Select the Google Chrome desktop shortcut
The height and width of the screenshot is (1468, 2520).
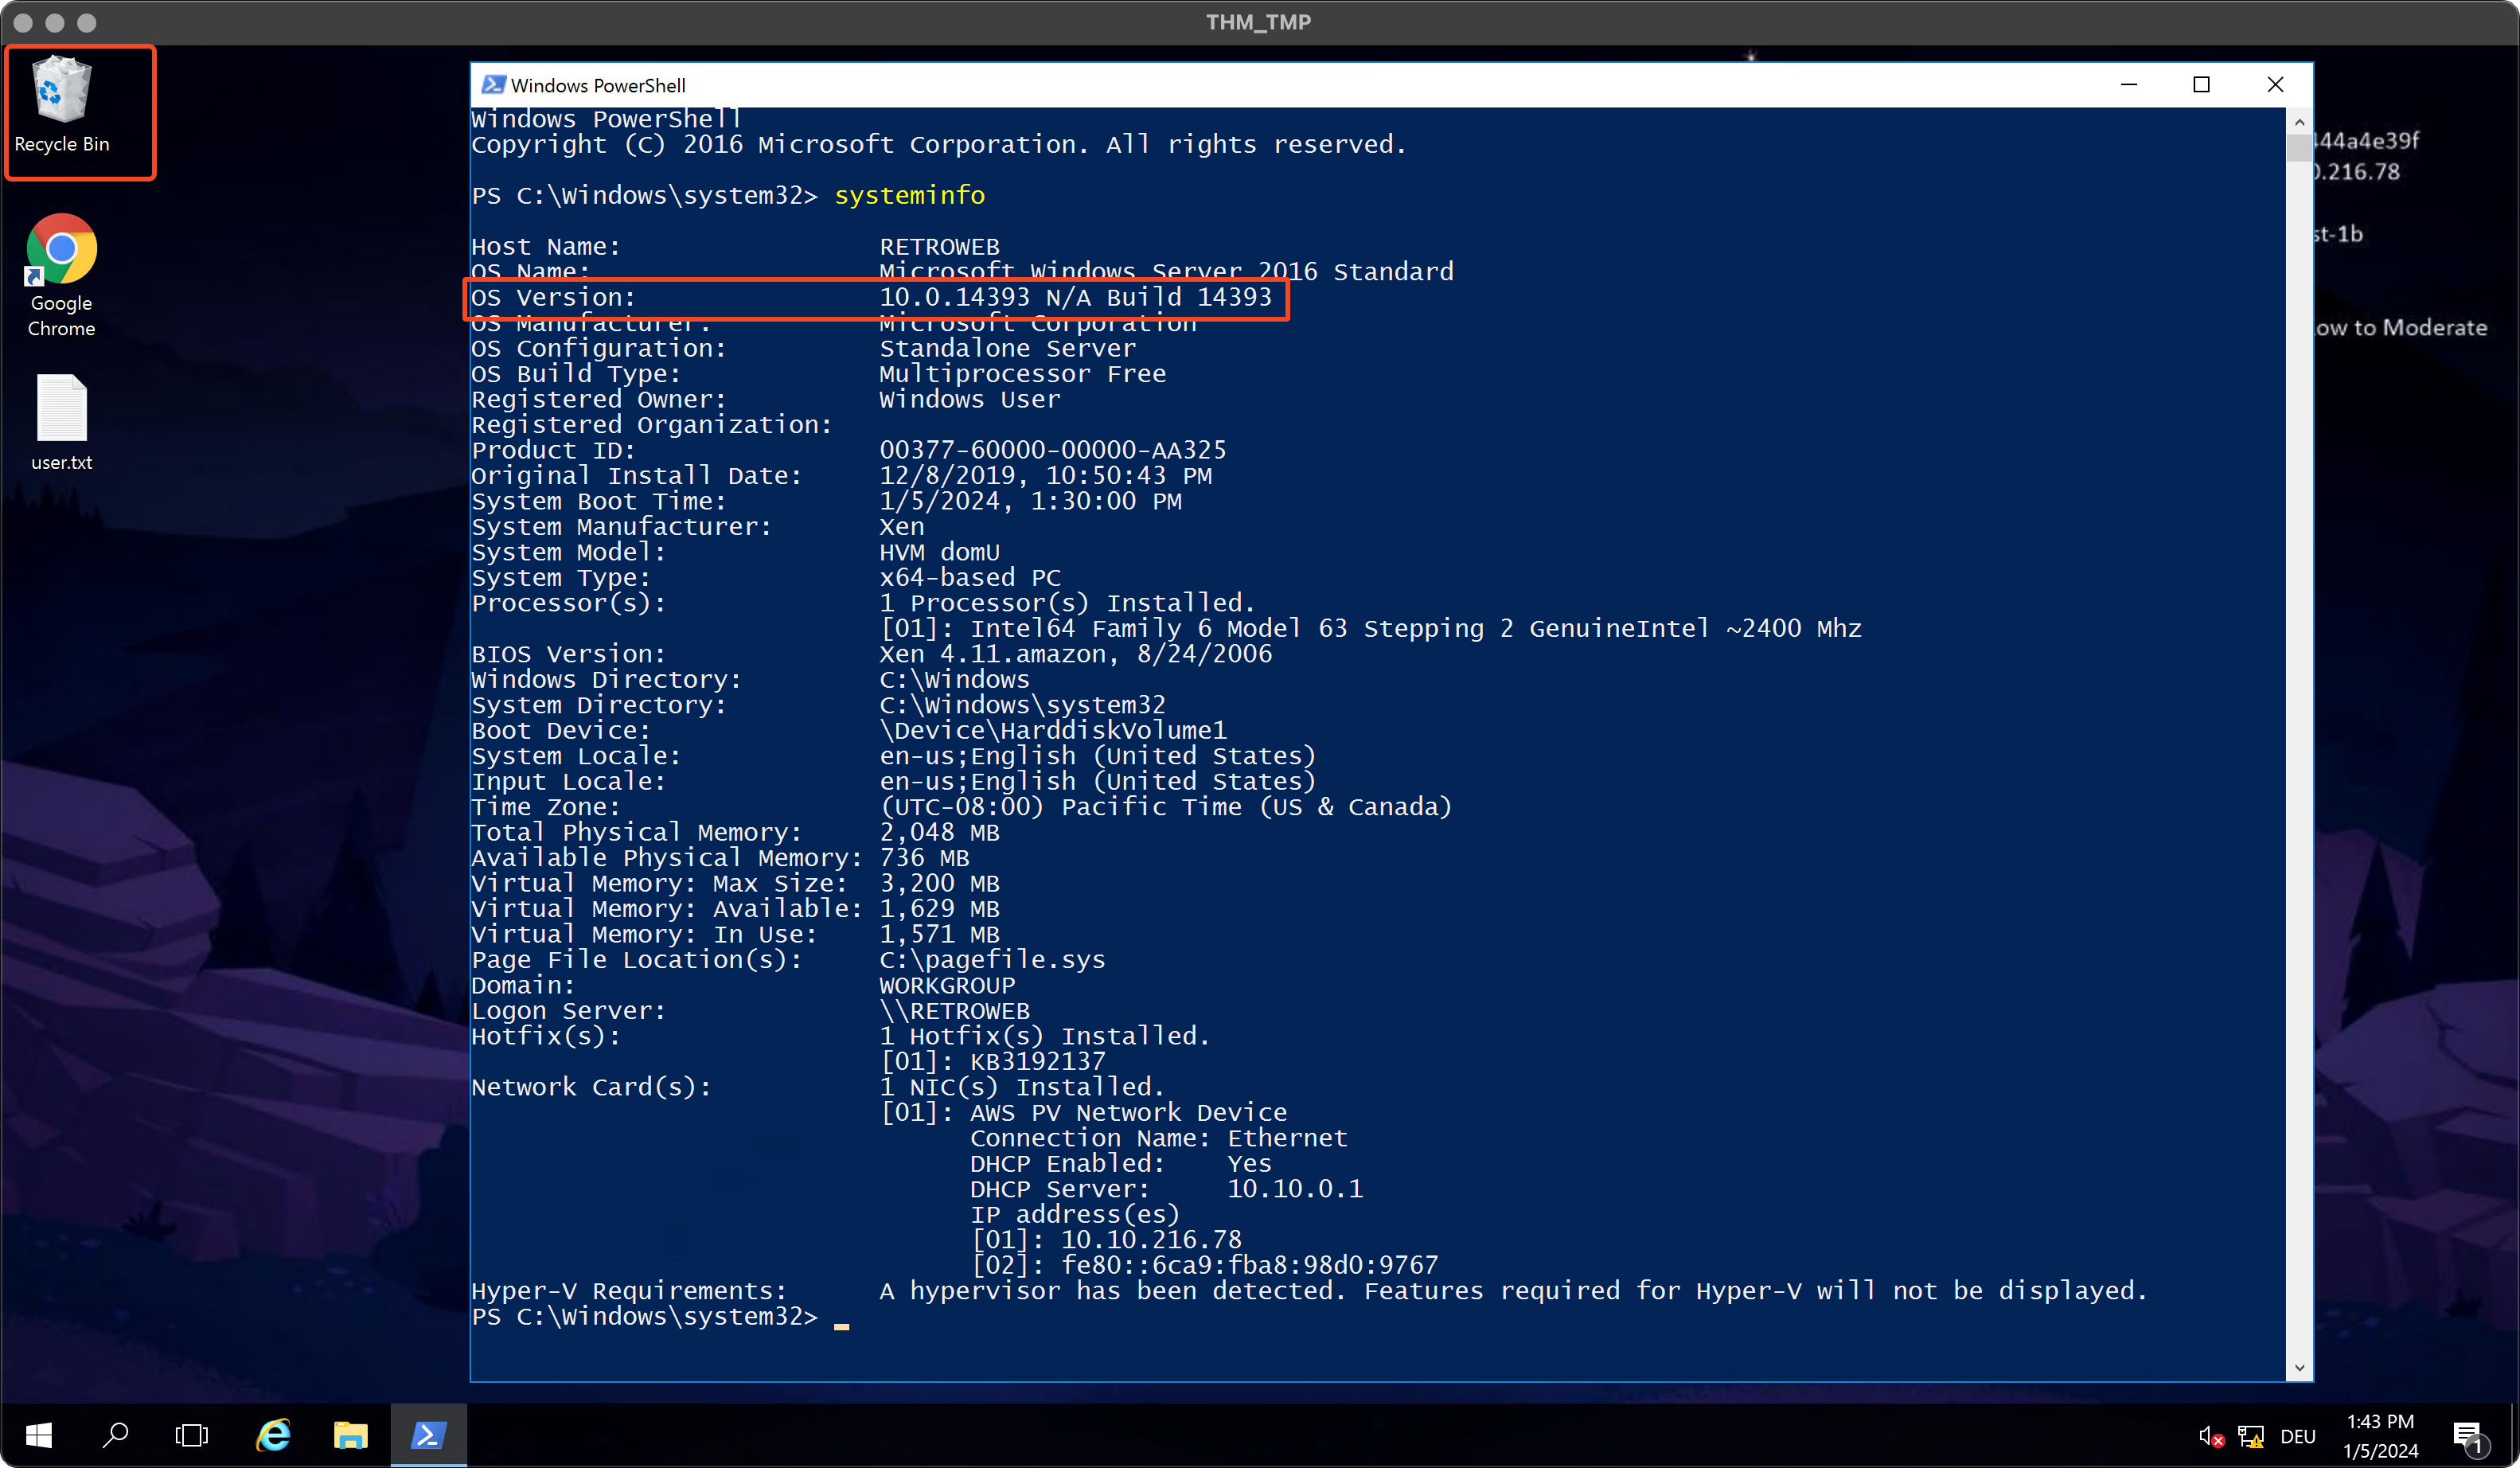[62, 275]
